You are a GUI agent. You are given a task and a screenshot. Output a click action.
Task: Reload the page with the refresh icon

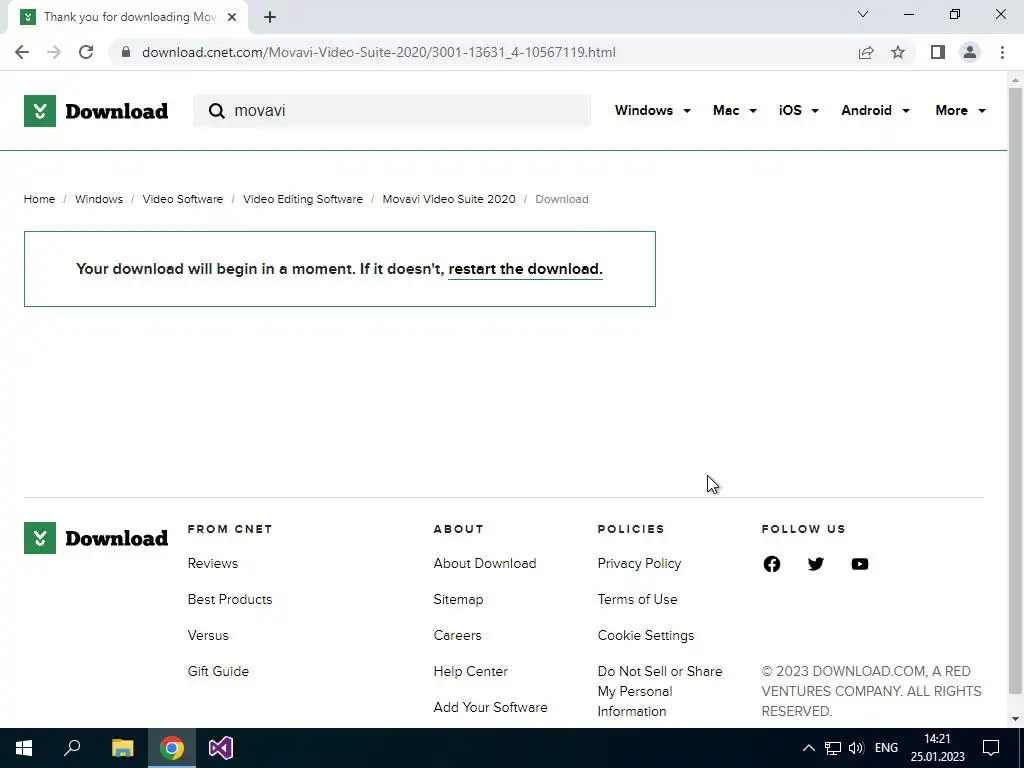point(86,52)
